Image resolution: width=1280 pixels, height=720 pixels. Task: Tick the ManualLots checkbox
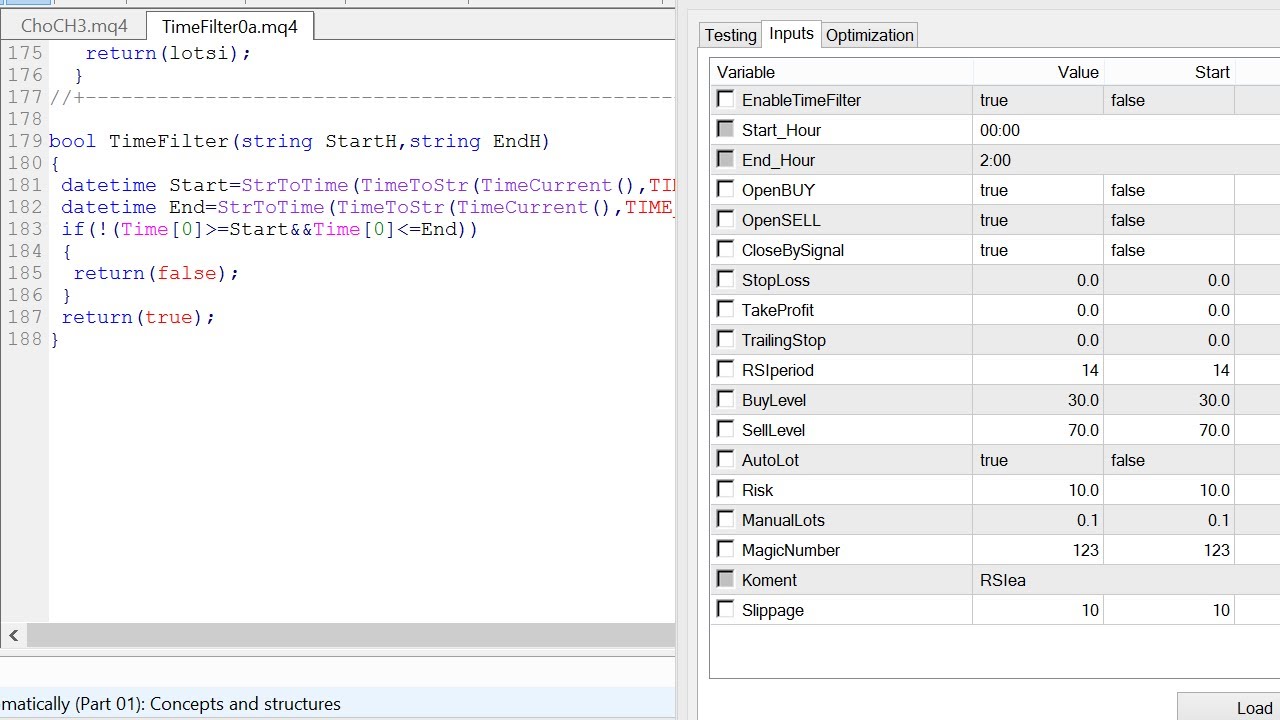click(x=726, y=519)
